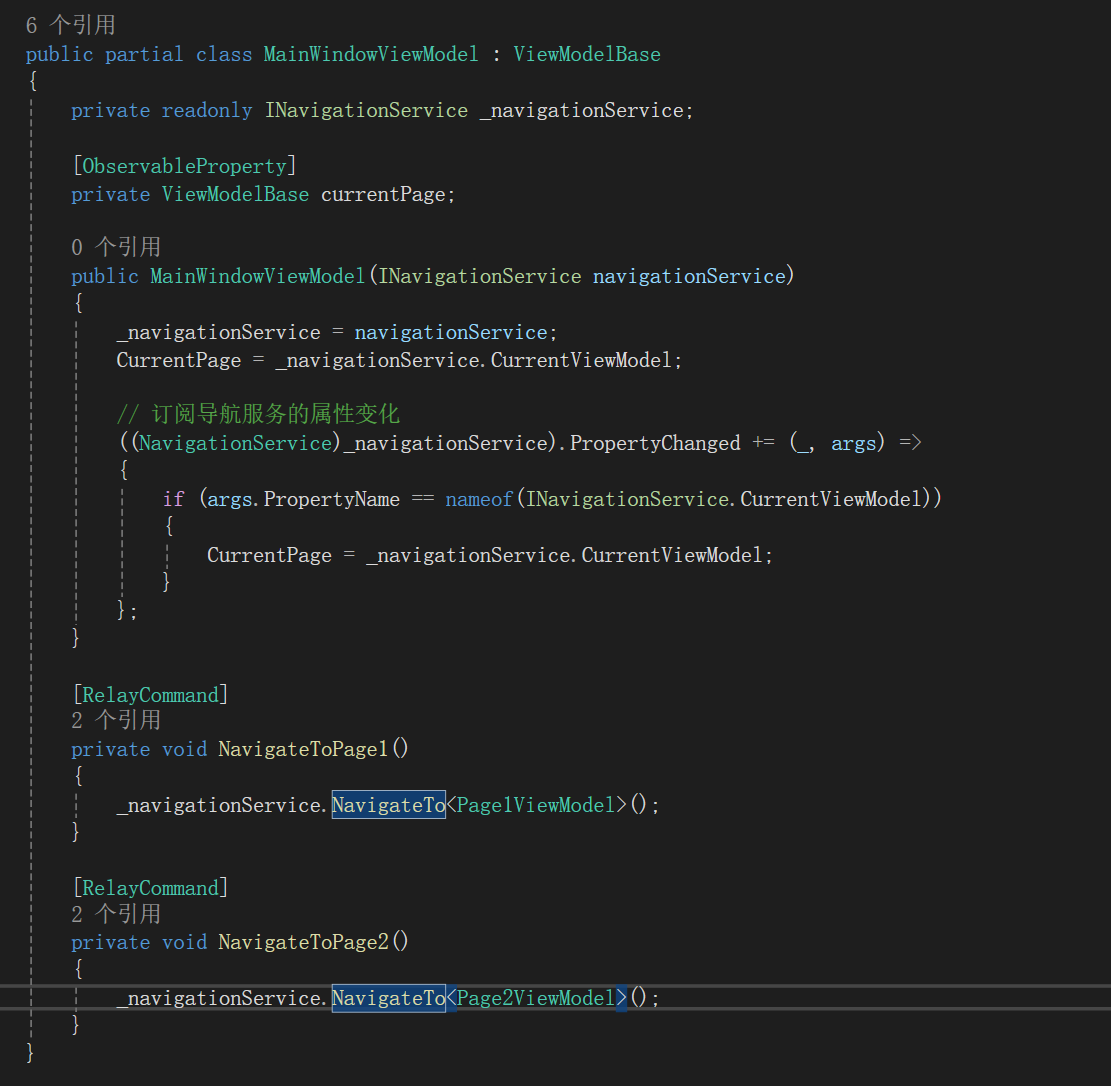The image size is (1111, 1086).
Task: Click the first [RelayCommand] attribute
Action: tap(151, 694)
